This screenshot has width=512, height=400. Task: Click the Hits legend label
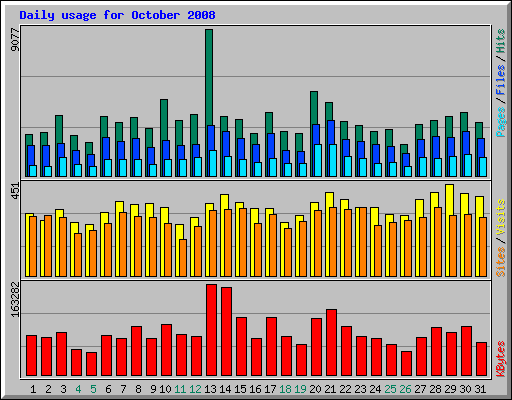[500, 41]
